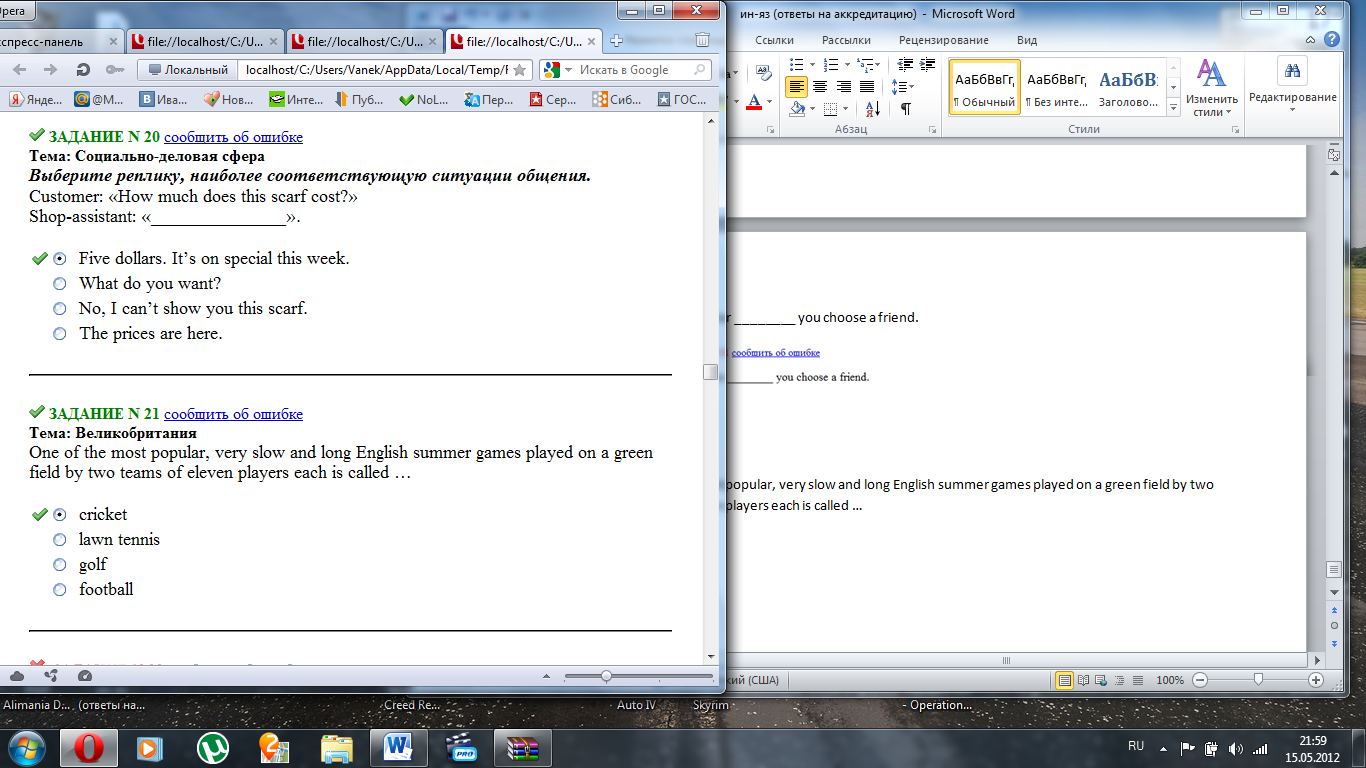Select 'football' radio option
1366x768 pixels.
click(60, 590)
